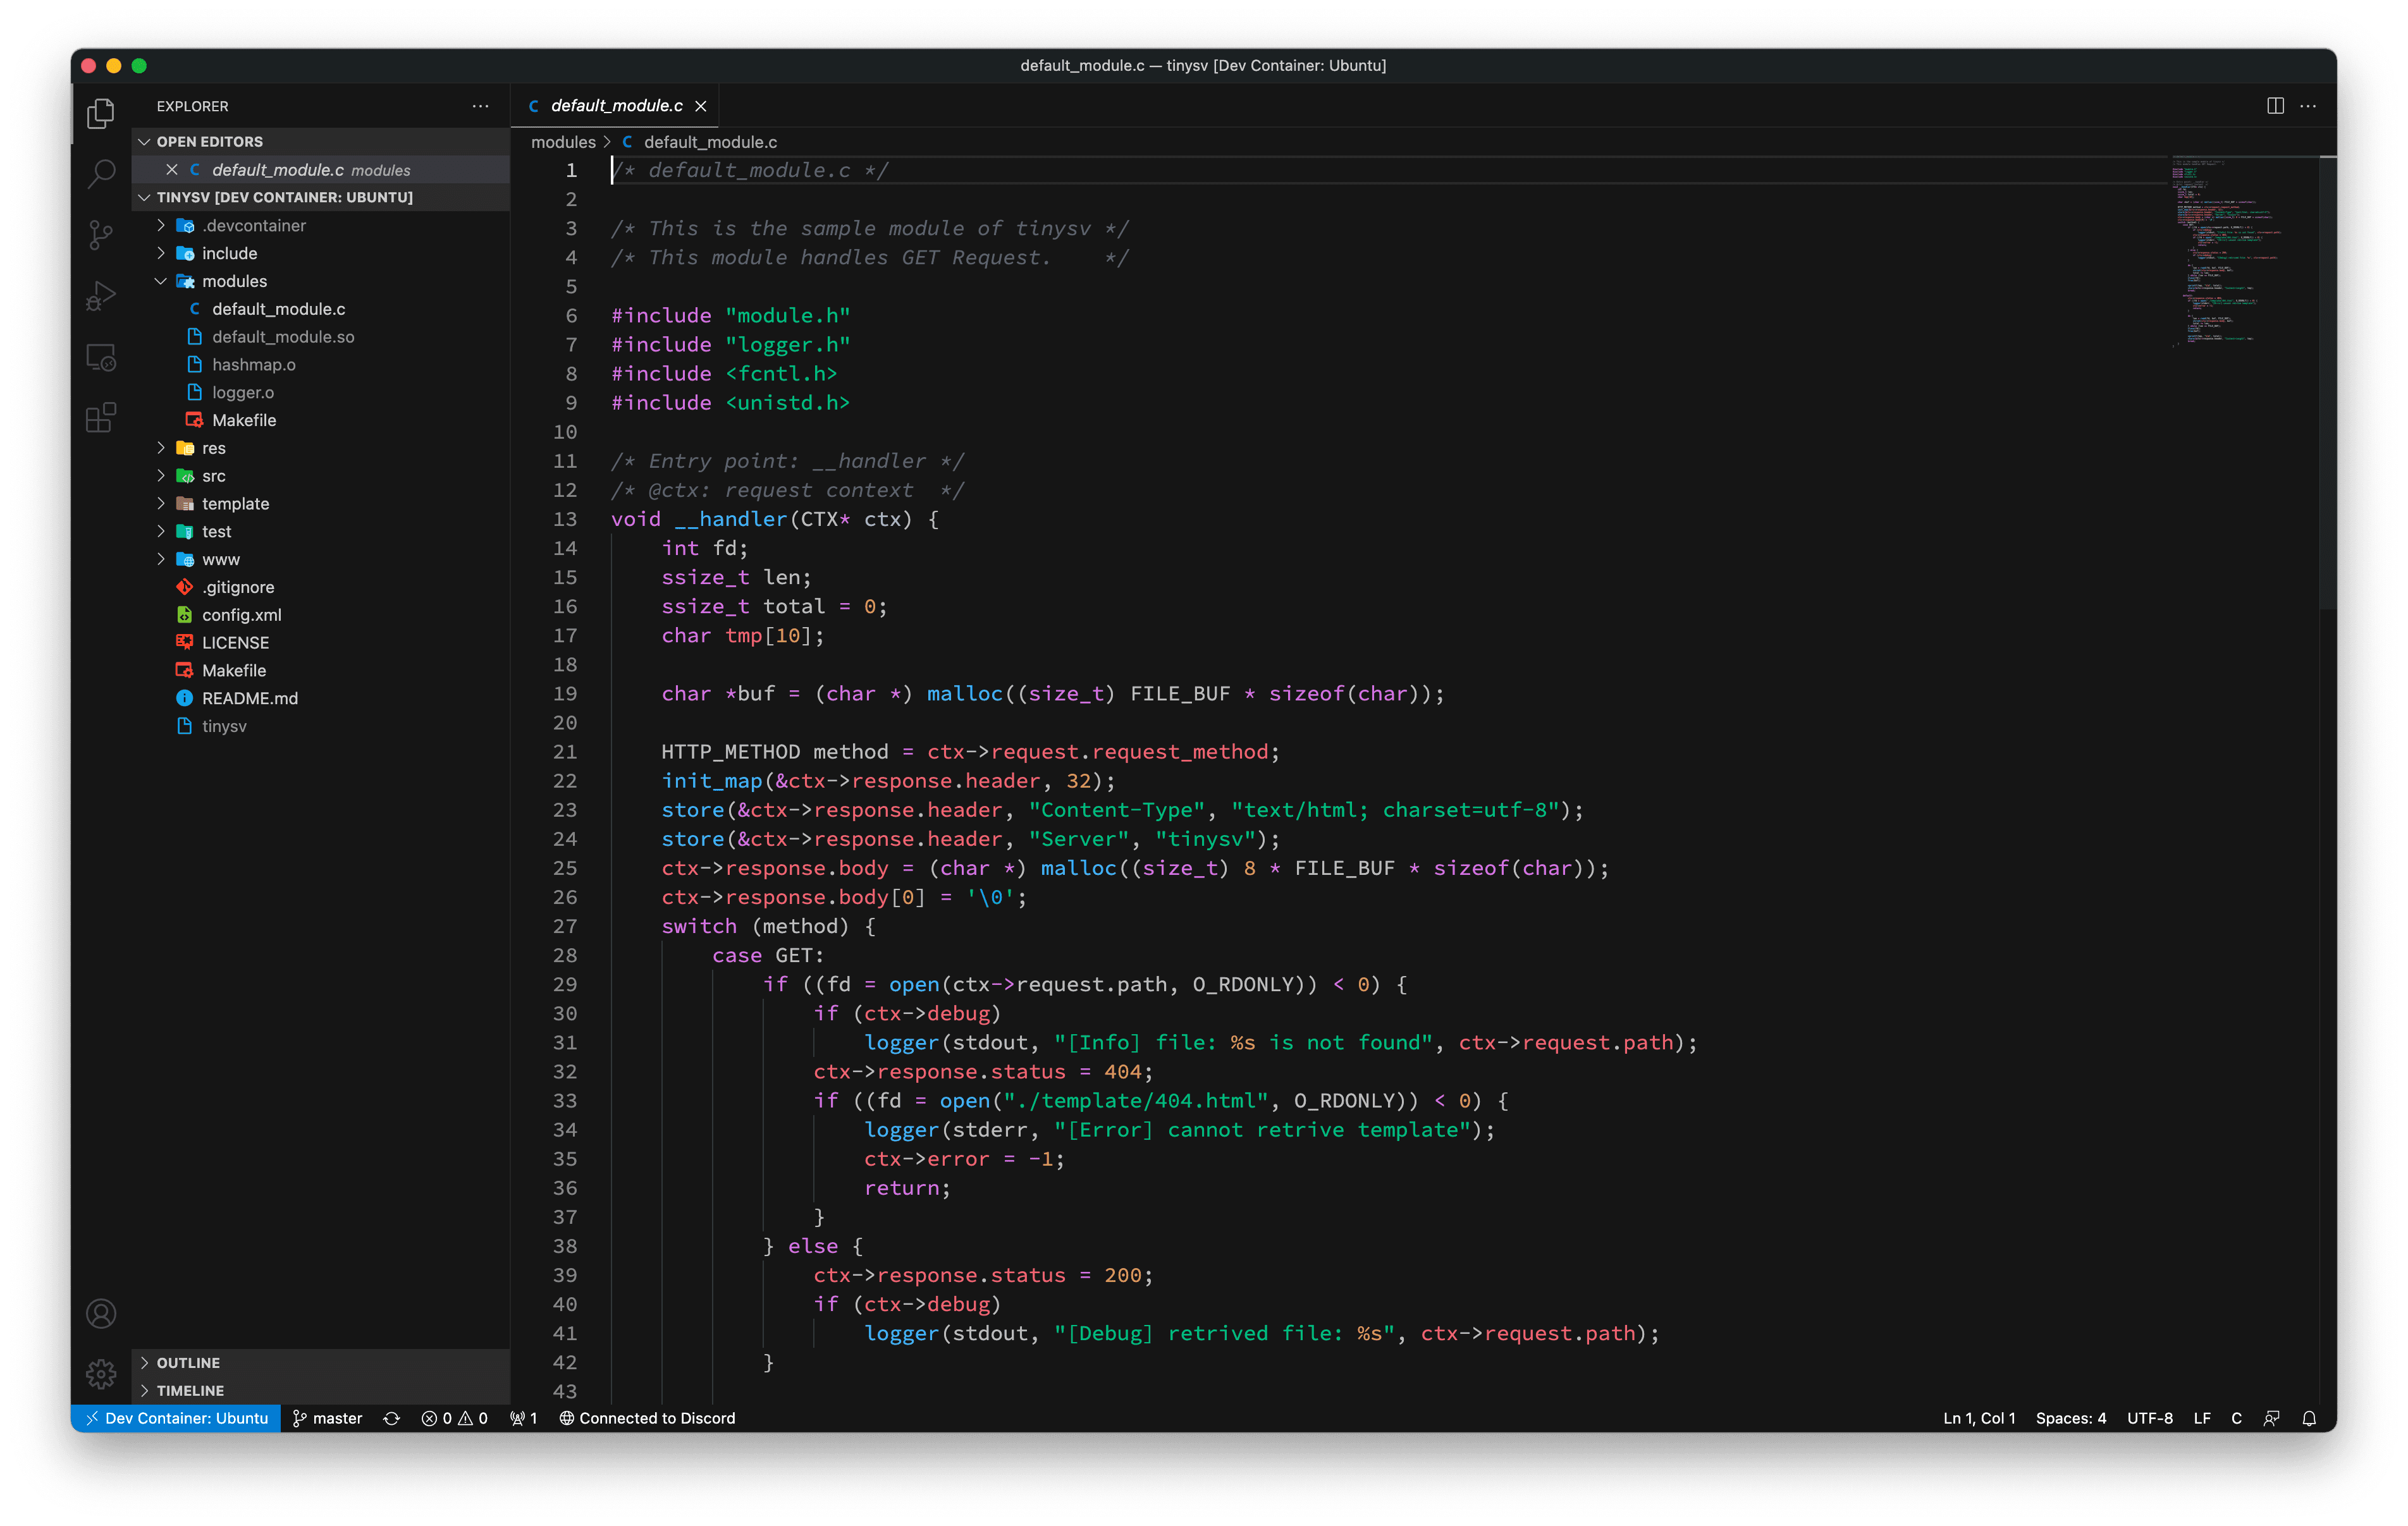Open Remote Explorer view icon
2408x1526 pixels.
[x=101, y=357]
